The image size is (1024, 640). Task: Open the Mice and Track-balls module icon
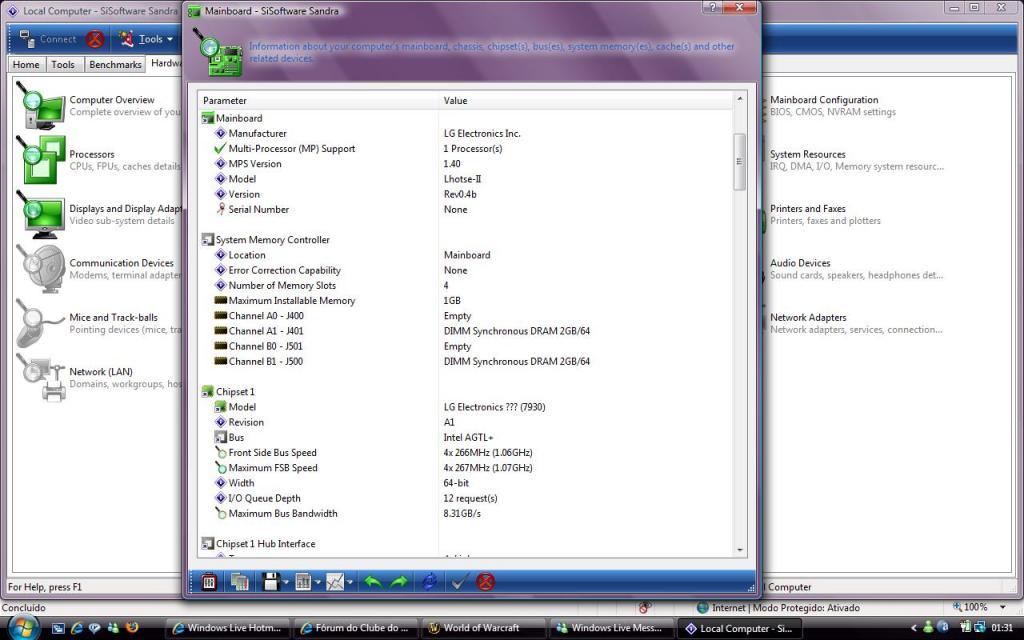tap(40, 323)
